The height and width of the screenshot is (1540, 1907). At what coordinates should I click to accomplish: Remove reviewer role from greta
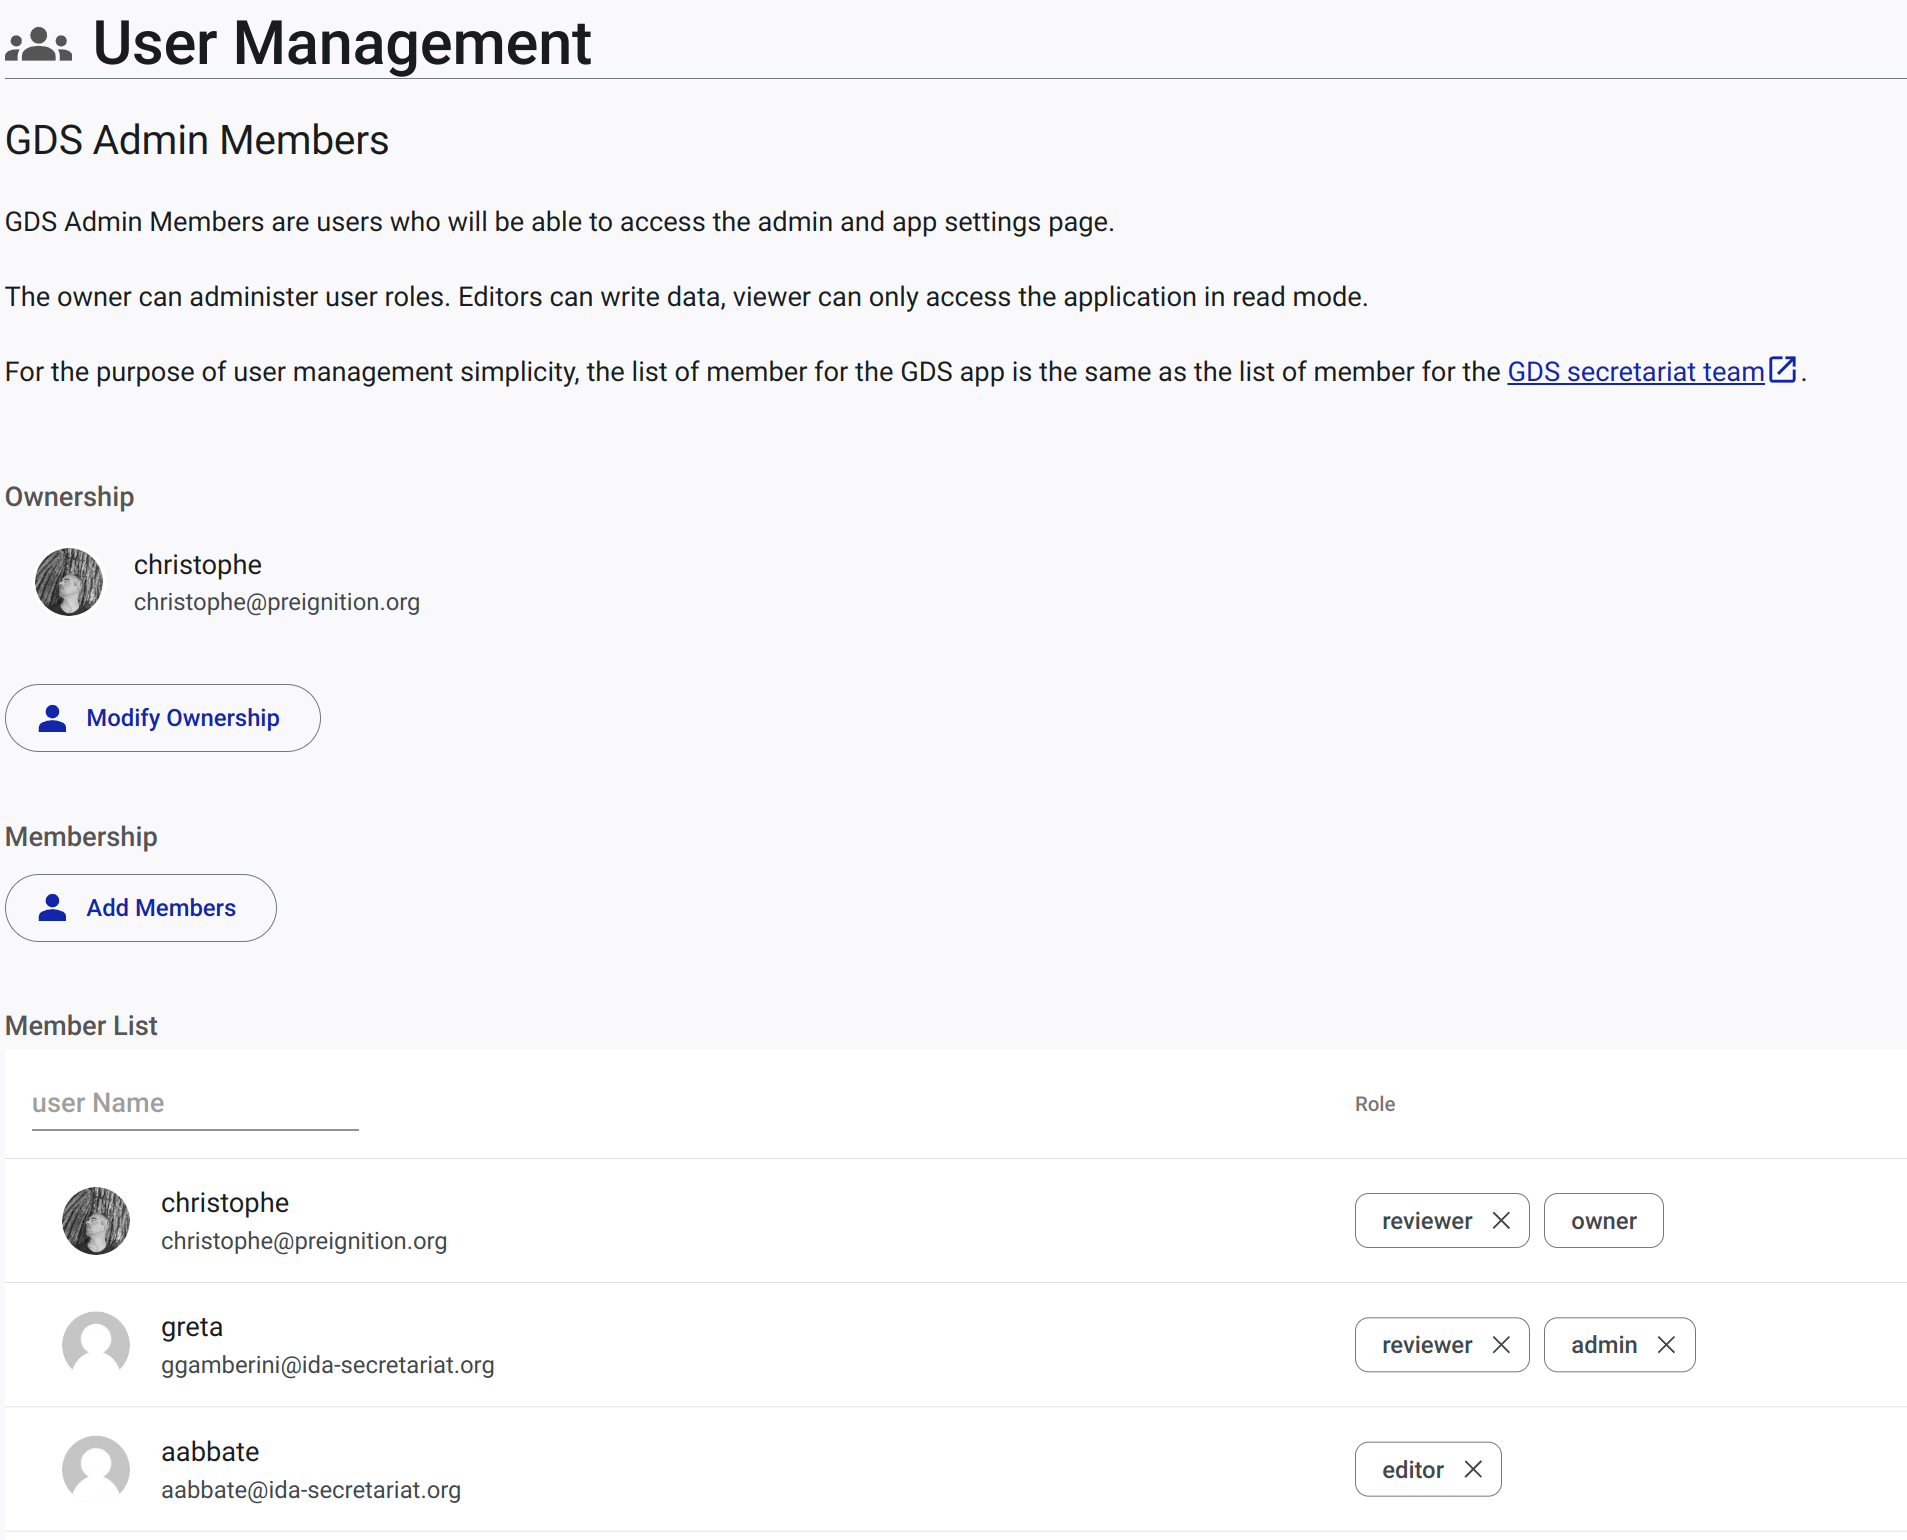[1501, 1345]
